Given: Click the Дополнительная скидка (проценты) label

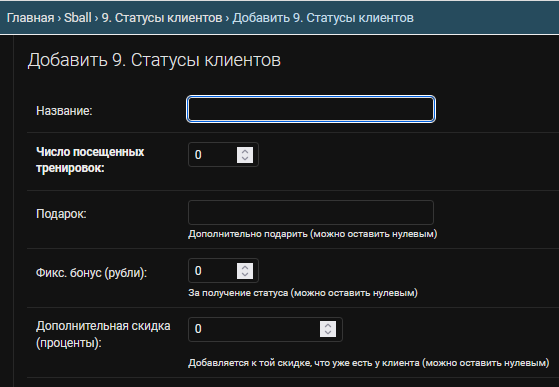Looking at the screenshot, I should click(x=103, y=334).
